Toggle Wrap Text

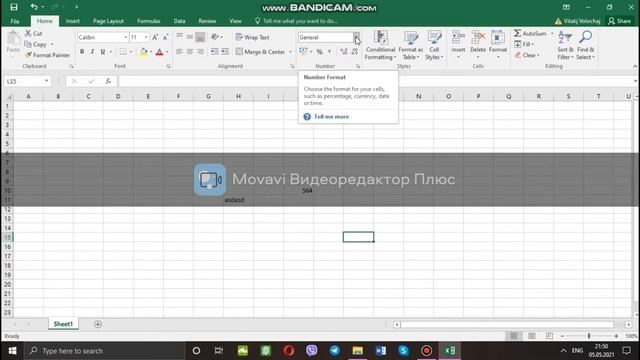point(252,37)
